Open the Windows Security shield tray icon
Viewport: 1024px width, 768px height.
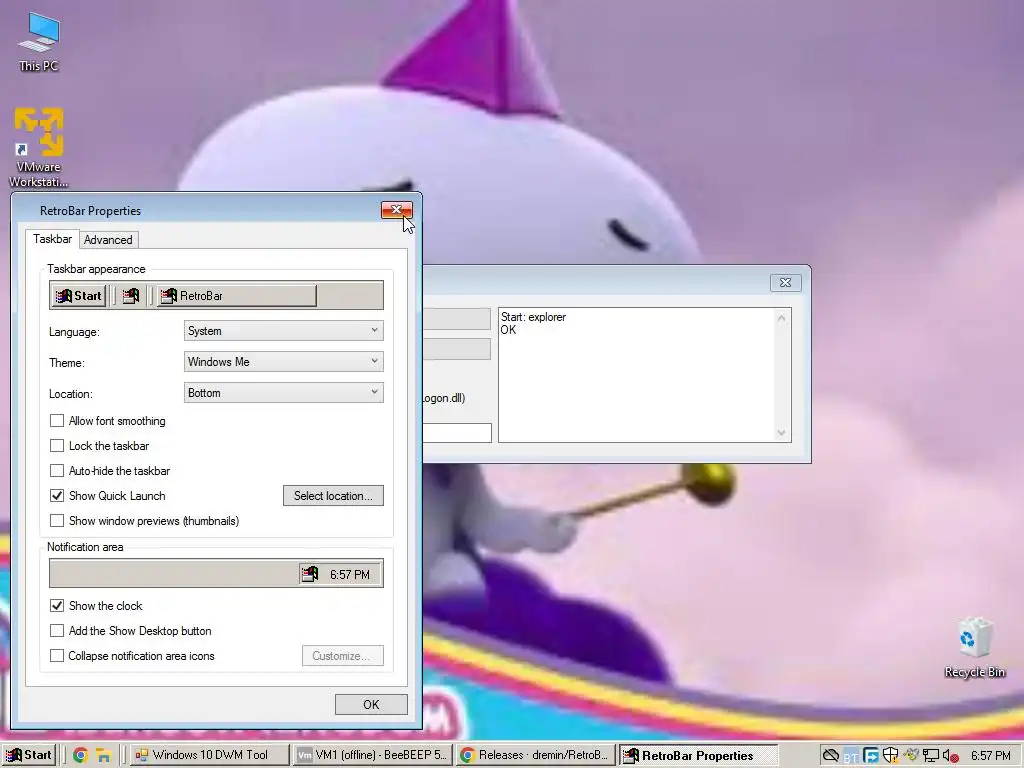pos(890,756)
